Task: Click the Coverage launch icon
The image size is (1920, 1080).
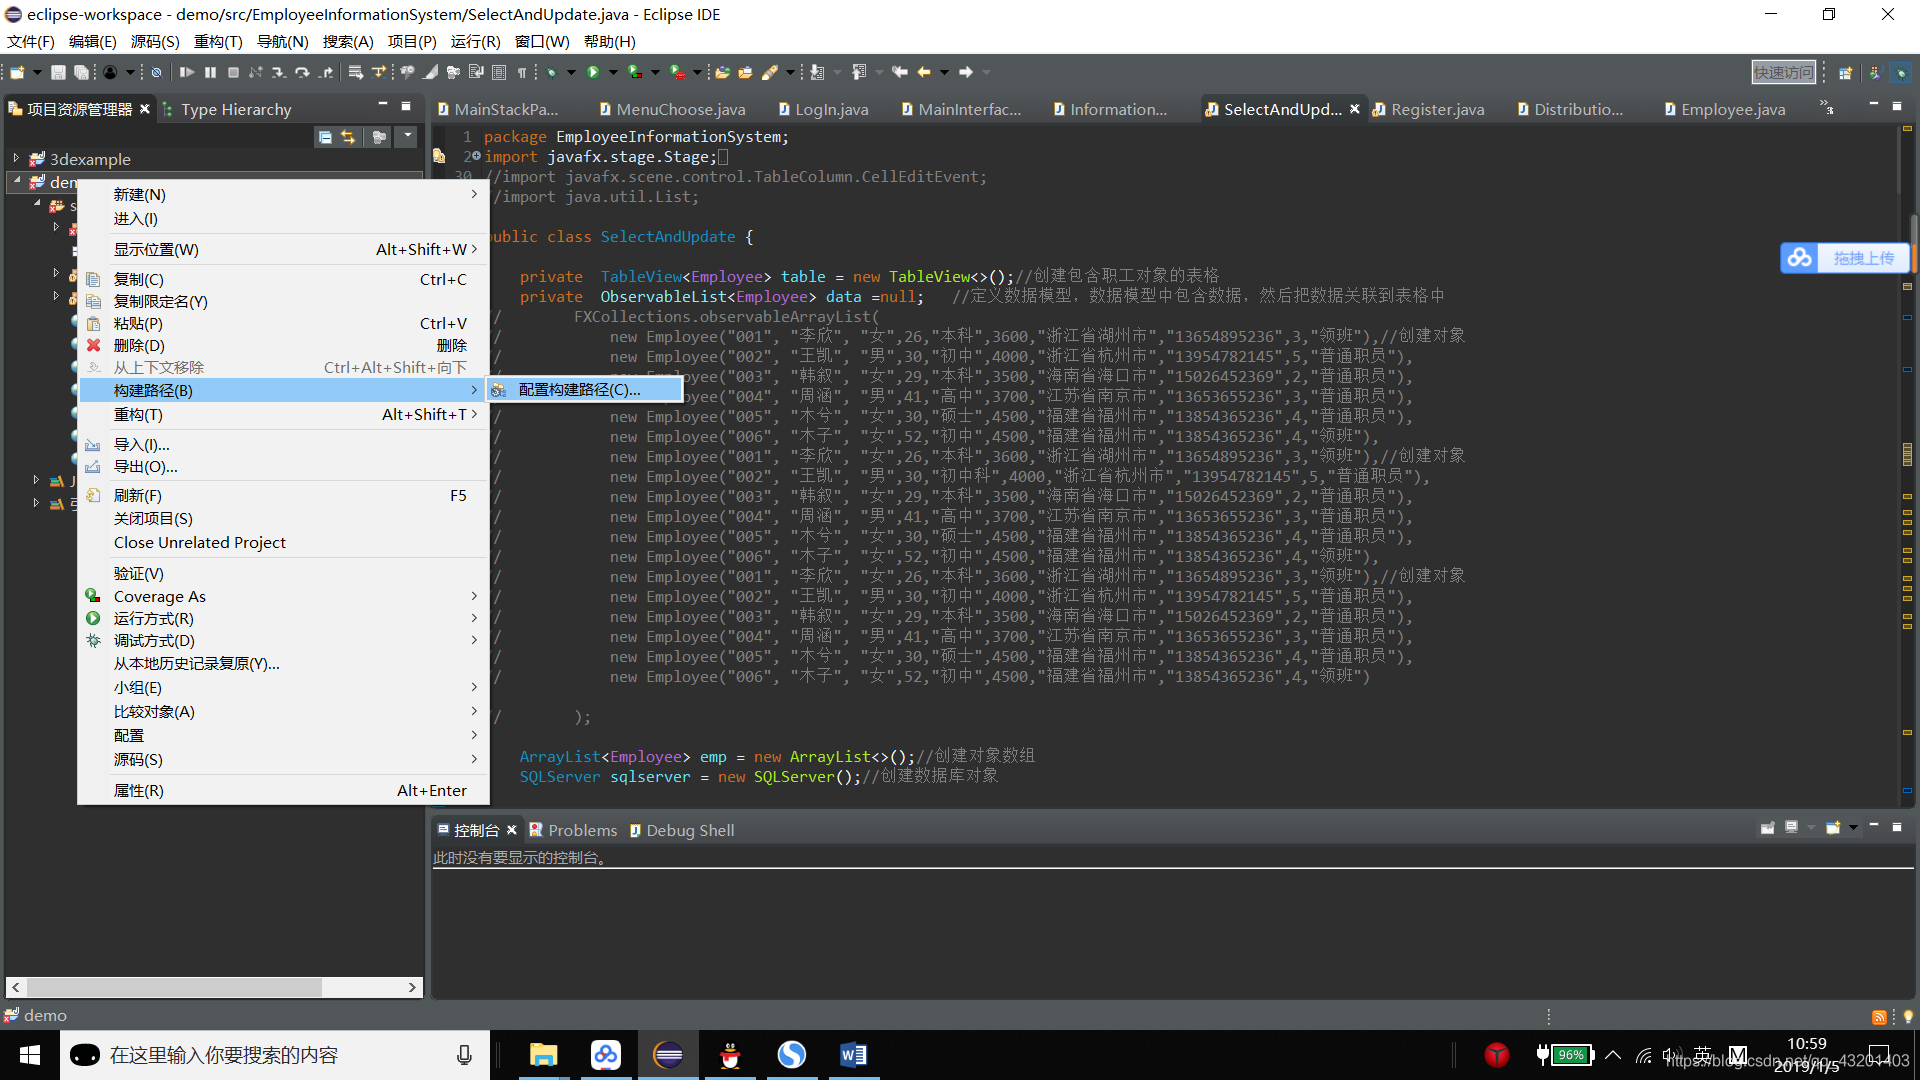Action: point(635,72)
